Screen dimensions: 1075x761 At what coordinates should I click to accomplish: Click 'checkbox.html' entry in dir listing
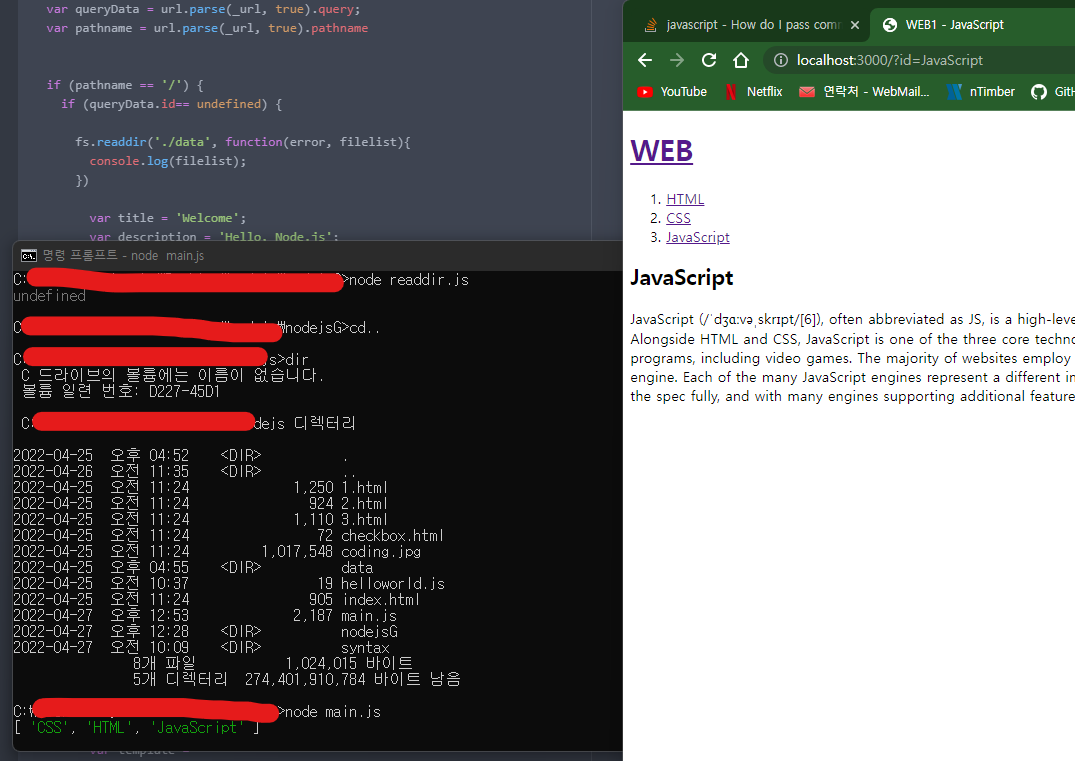tap(392, 536)
